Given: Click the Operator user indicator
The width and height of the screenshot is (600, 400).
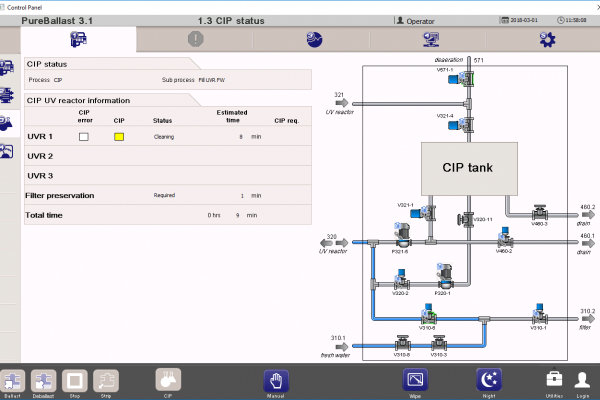Looking at the screenshot, I should pyautogui.click(x=416, y=21).
